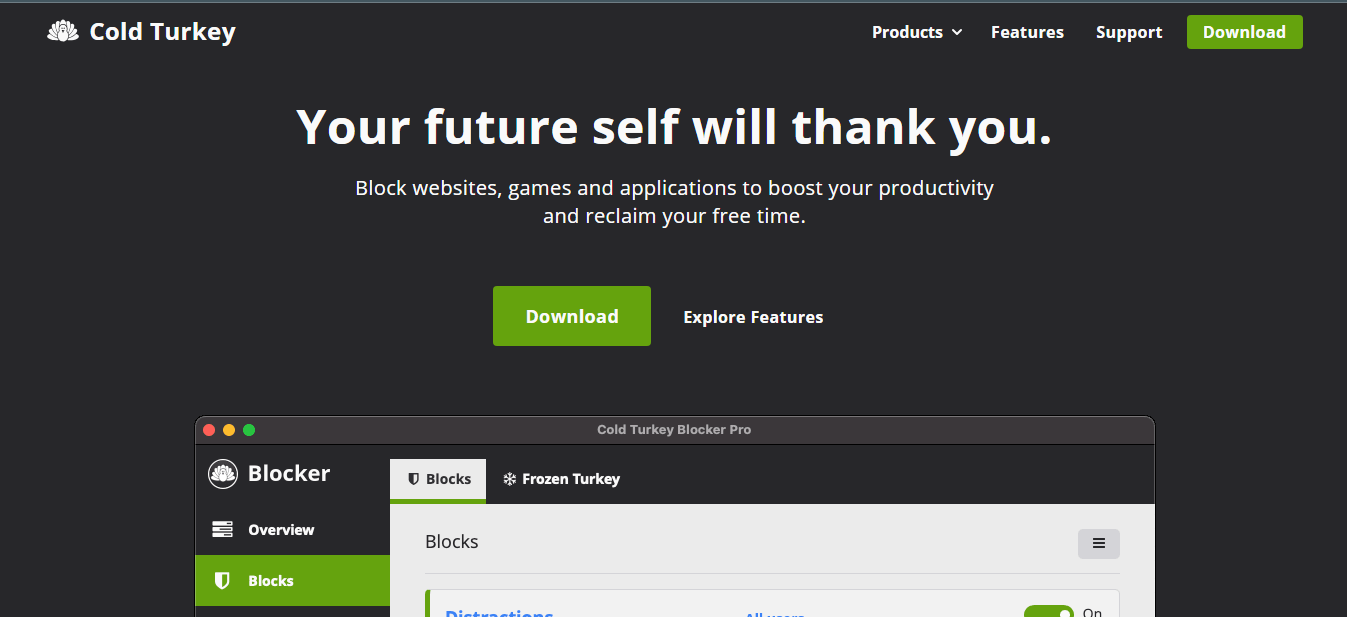This screenshot has height=617, width=1347.
Task: Open the Features page from navbar
Action: pos(1027,33)
